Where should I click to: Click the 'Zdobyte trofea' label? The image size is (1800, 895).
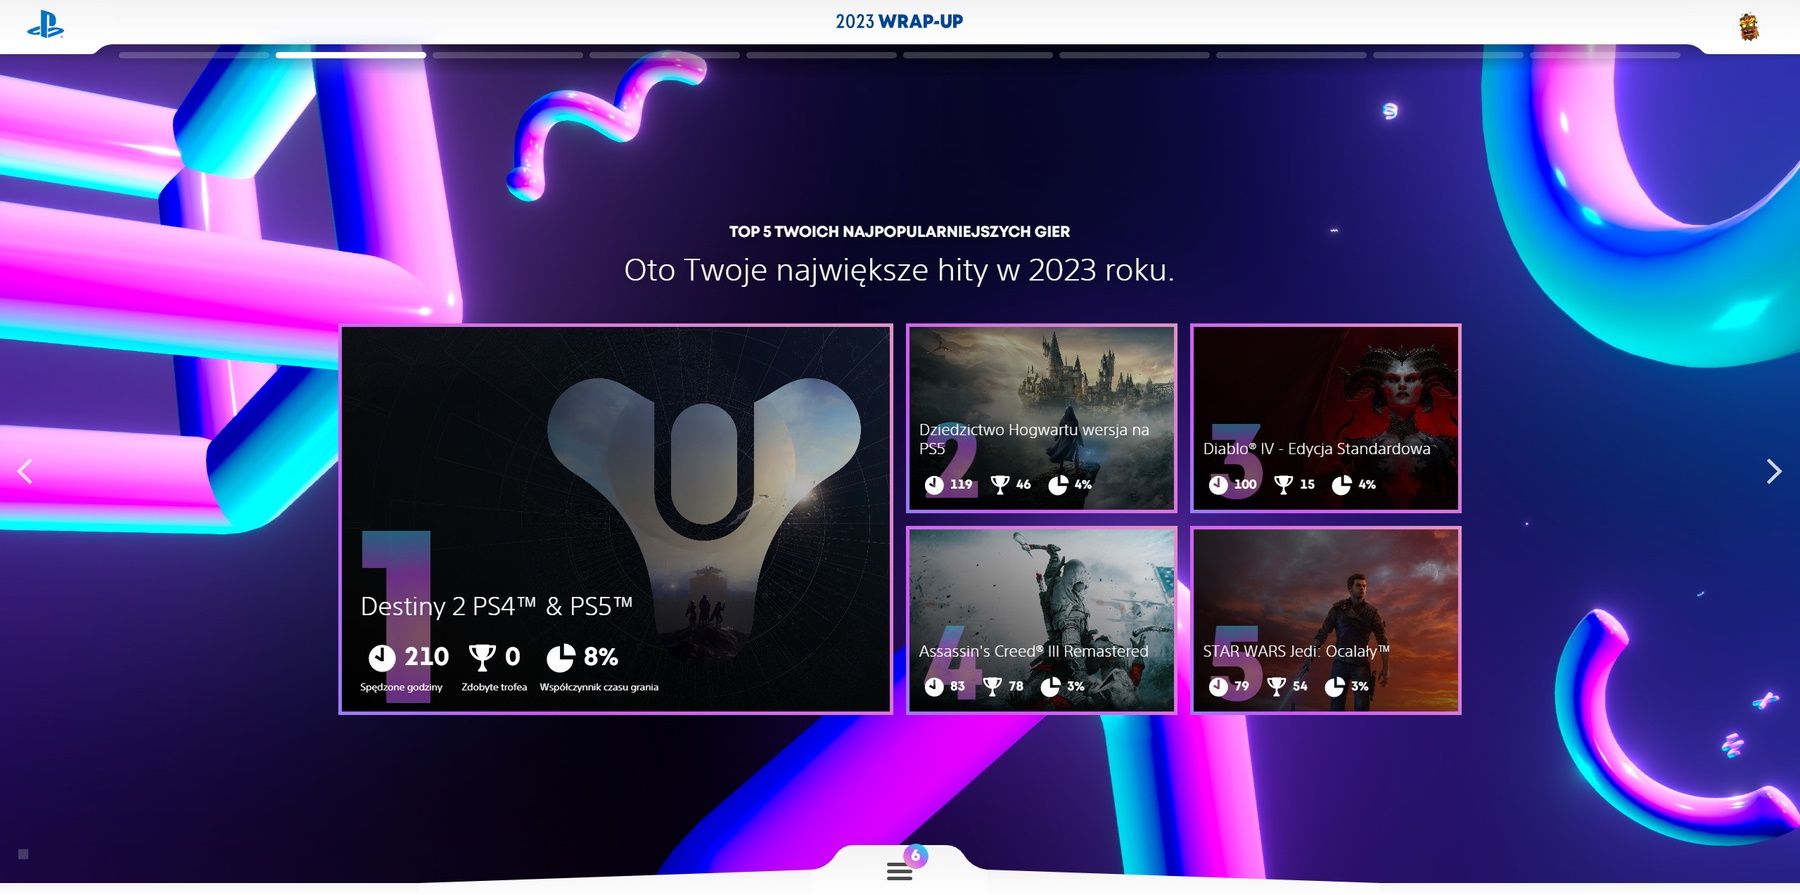(494, 687)
